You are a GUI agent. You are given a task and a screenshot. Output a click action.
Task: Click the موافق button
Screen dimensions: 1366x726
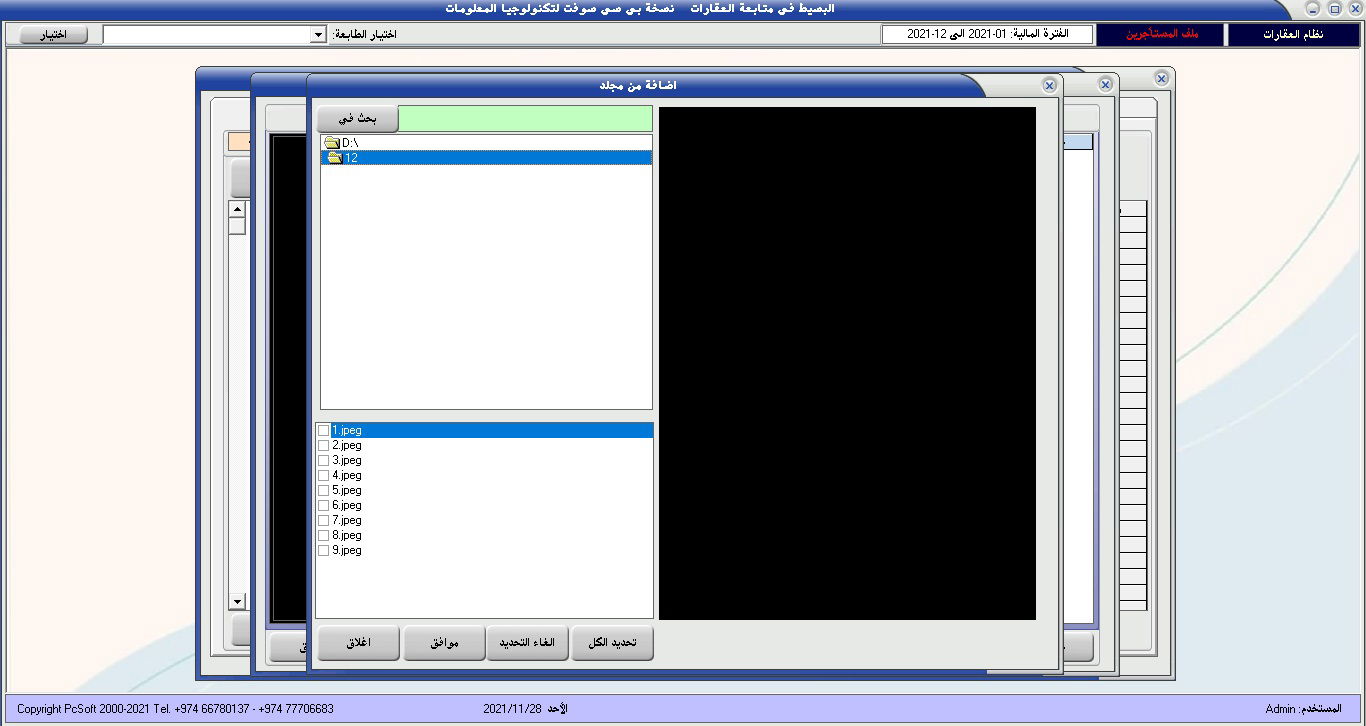(444, 643)
